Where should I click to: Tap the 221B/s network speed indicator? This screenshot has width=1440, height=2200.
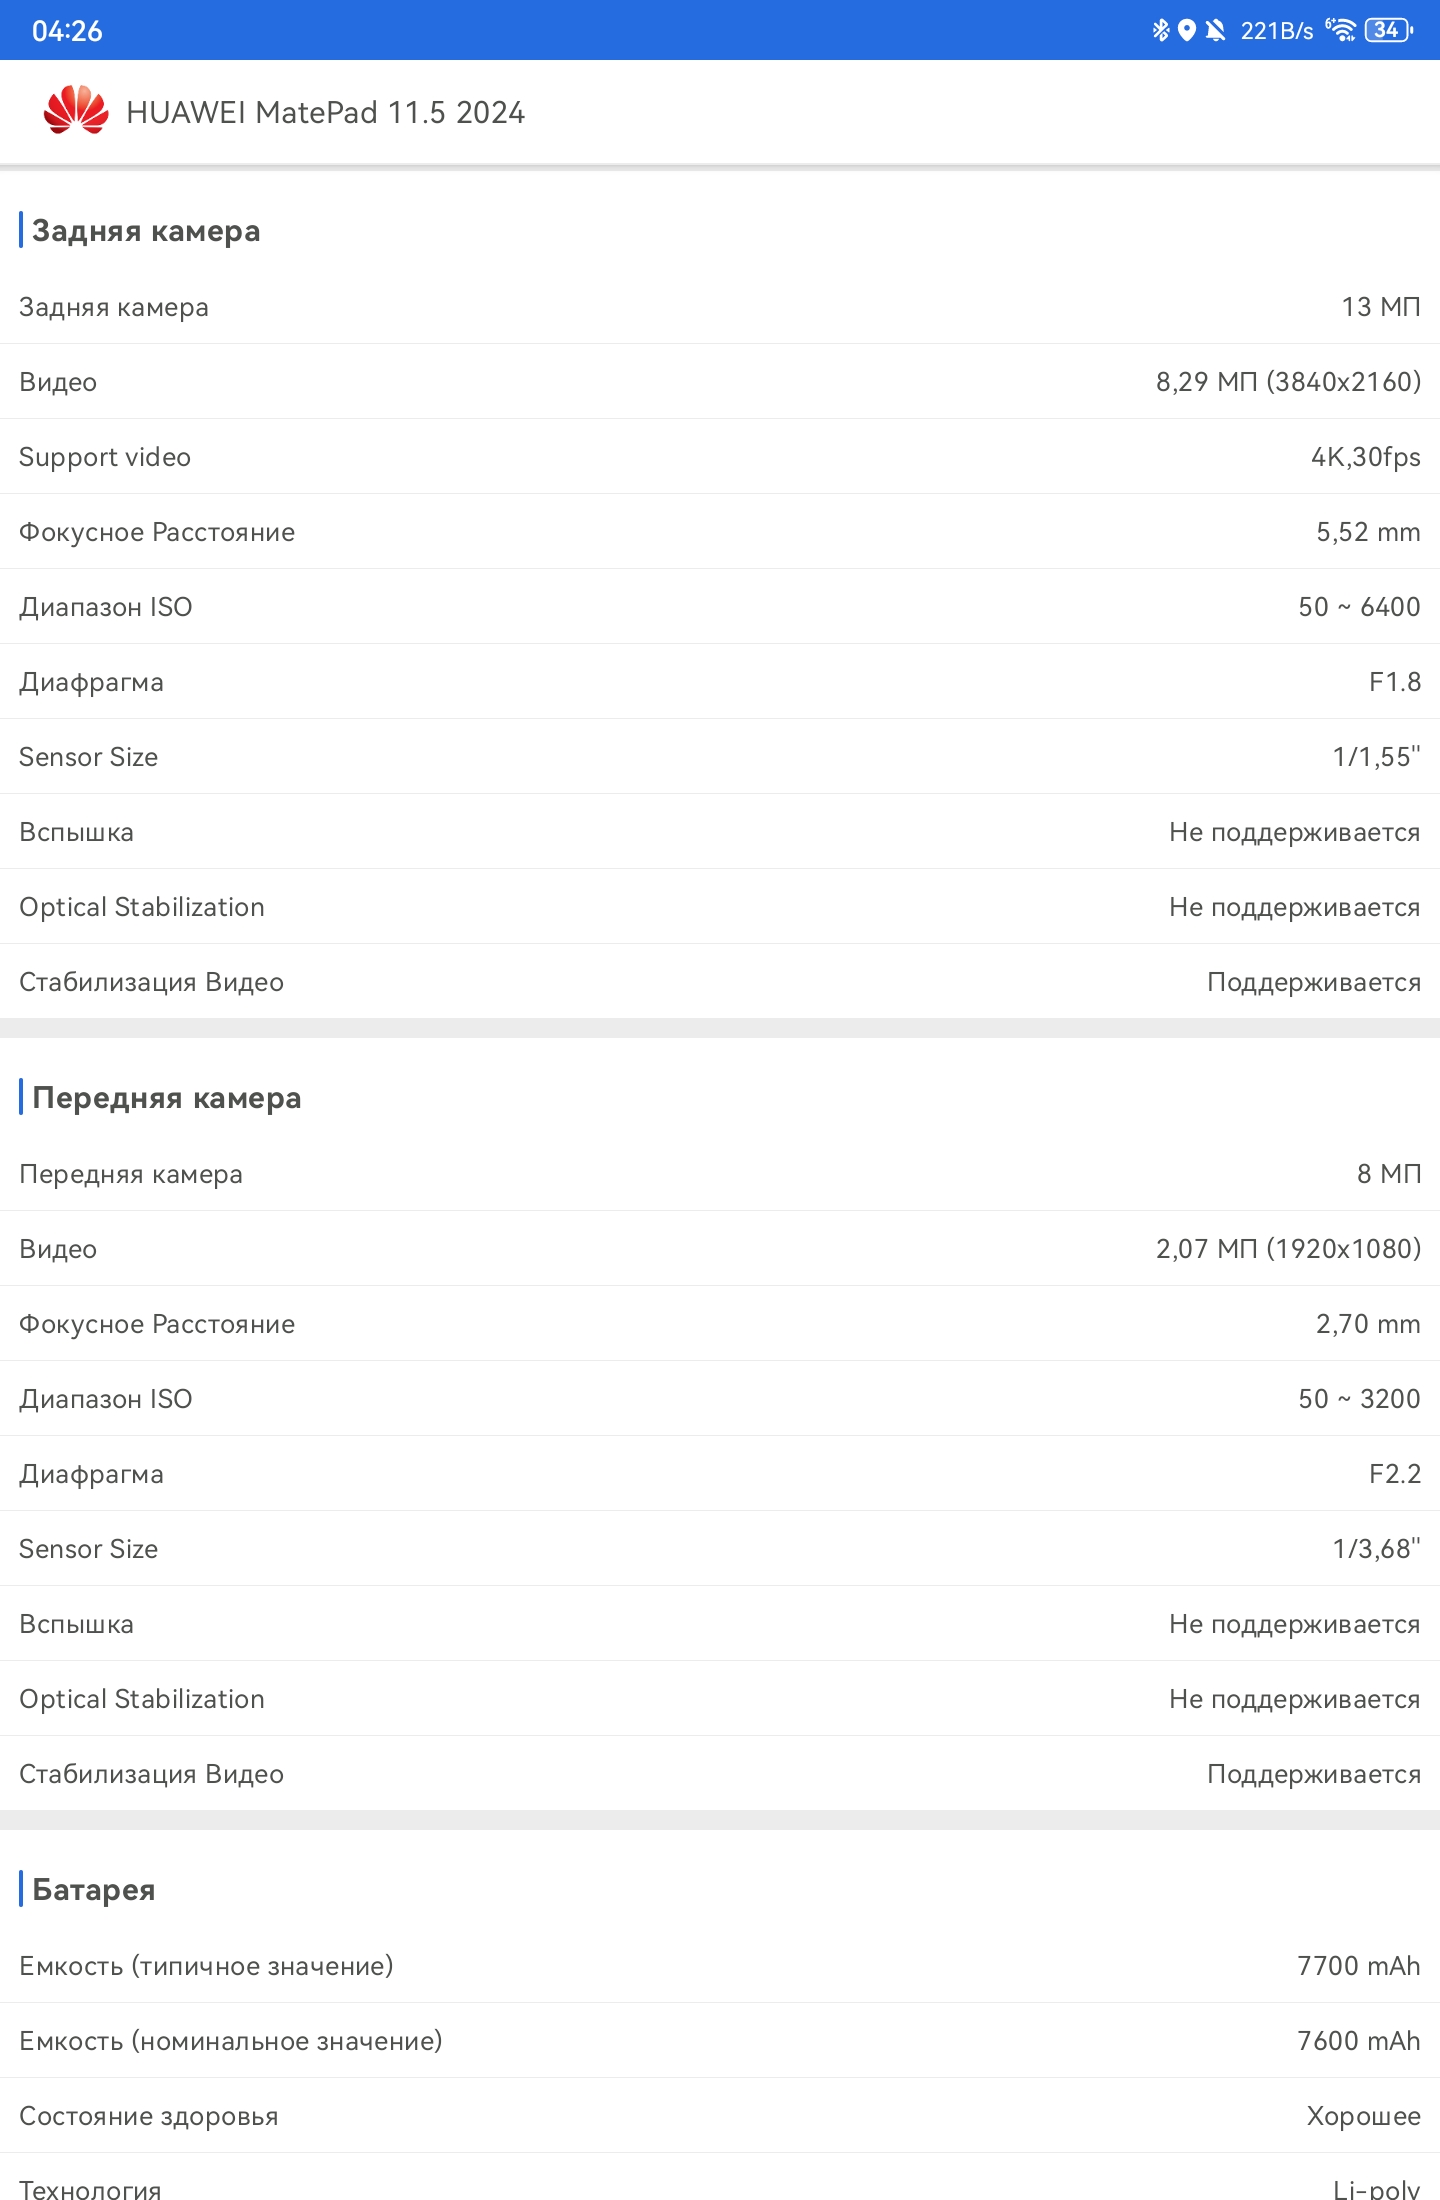(1277, 31)
